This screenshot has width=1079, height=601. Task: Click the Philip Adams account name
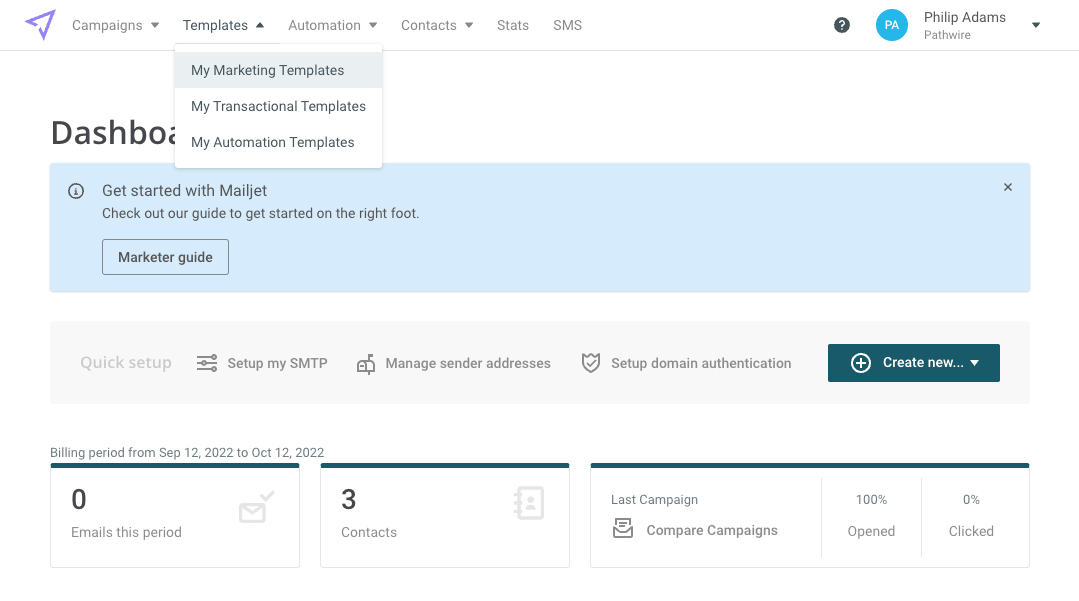965,17
